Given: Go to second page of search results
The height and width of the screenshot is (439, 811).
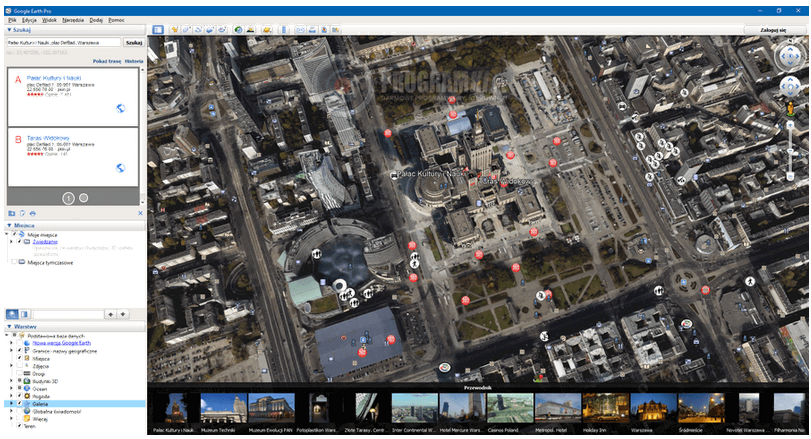Looking at the screenshot, I should point(83,198).
